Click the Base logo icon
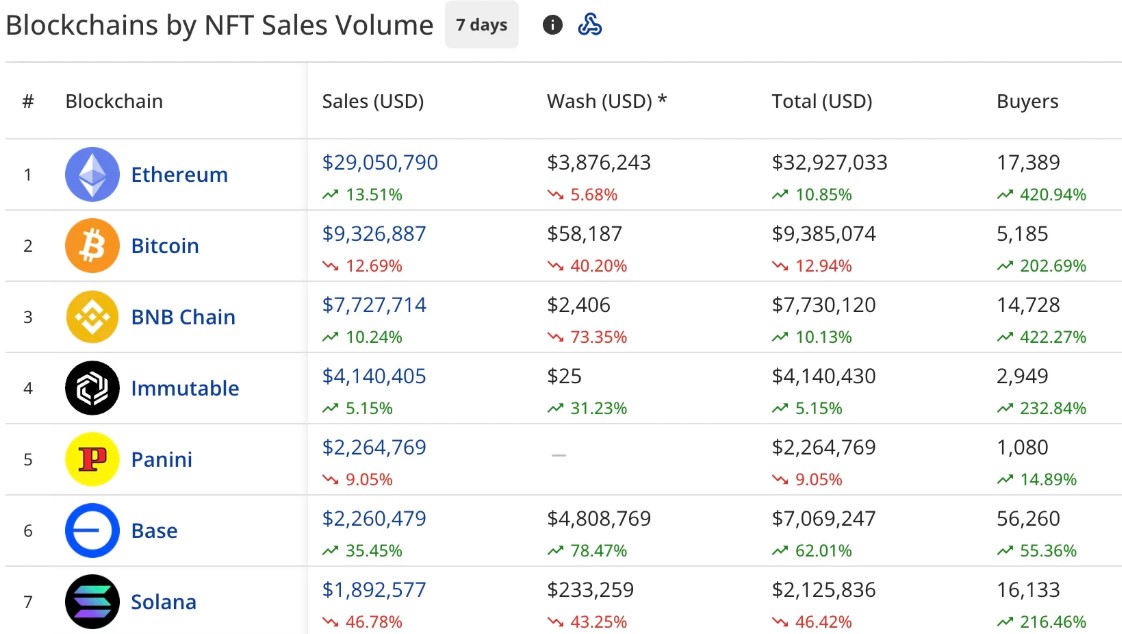This screenshot has width=1122, height=634. [x=92, y=530]
